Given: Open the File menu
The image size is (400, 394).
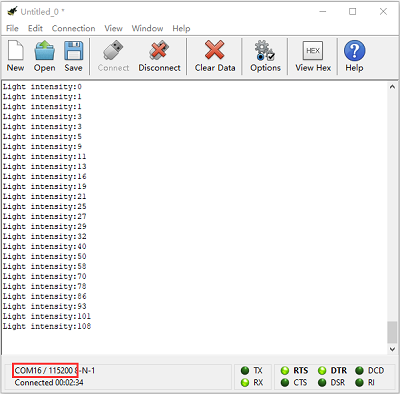Looking at the screenshot, I should click(x=12, y=28).
